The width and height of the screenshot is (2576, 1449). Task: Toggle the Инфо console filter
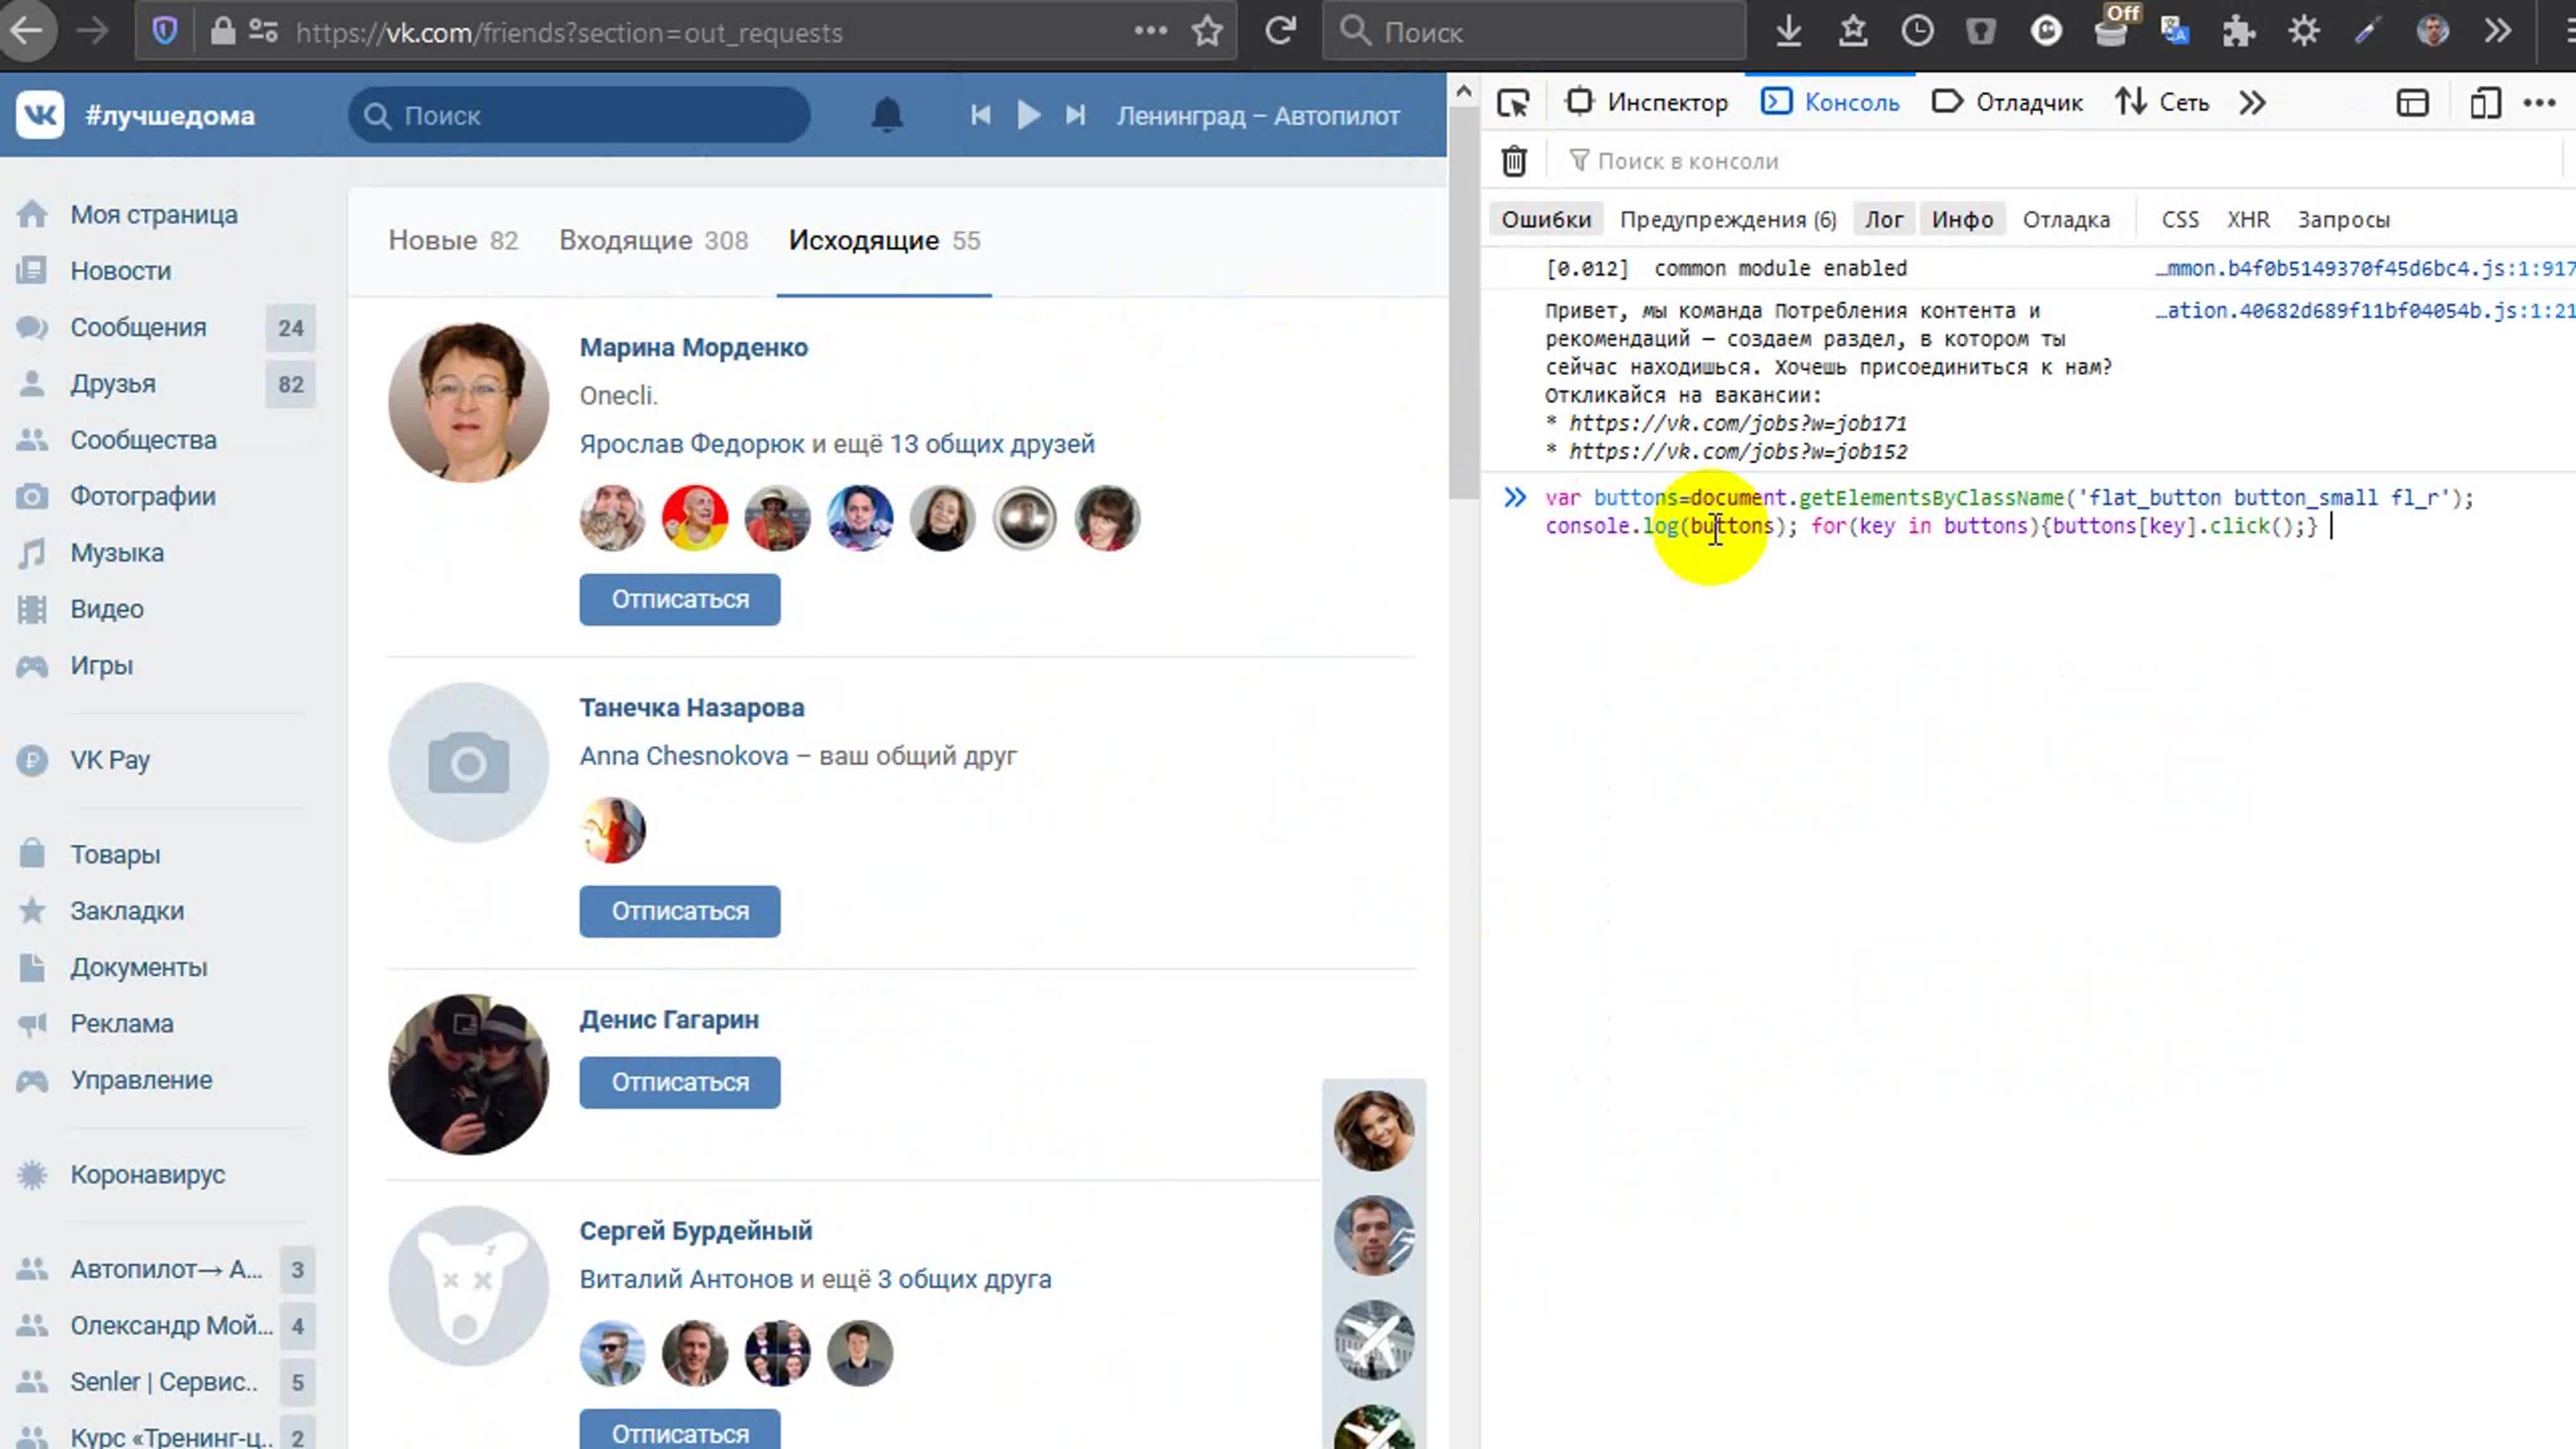point(1962,219)
